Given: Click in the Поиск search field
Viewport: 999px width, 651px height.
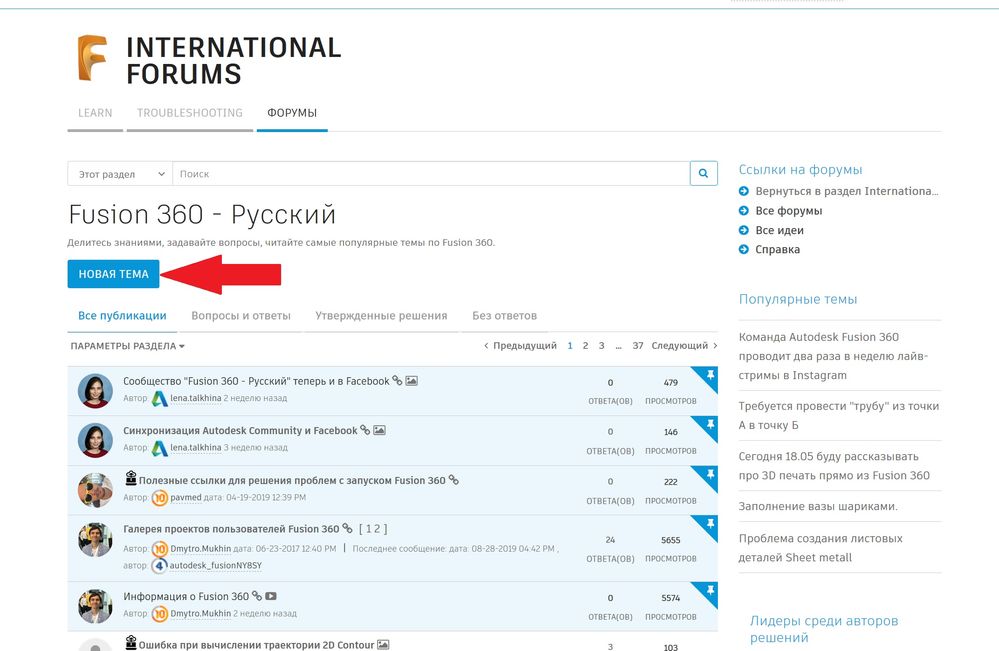Looking at the screenshot, I should 431,173.
